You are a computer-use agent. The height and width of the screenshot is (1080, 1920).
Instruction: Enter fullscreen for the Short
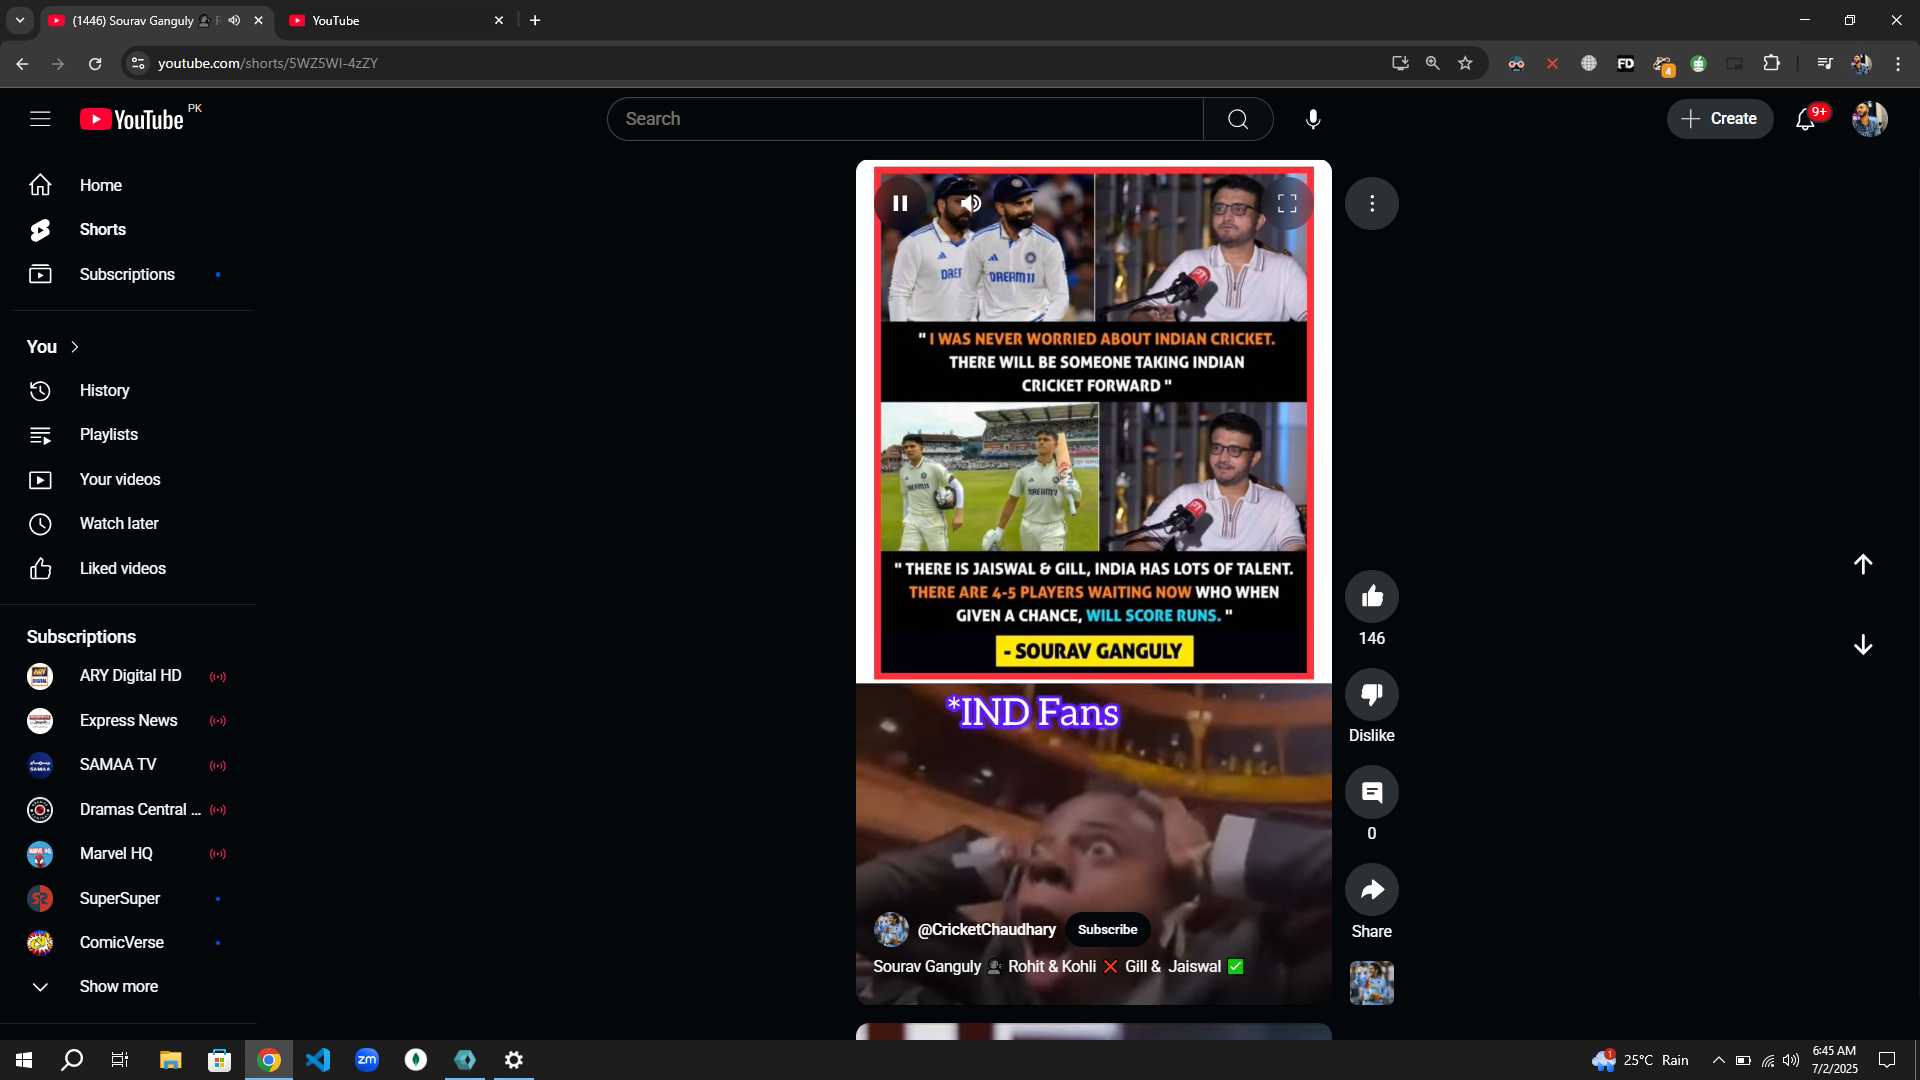click(x=1287, y=203)
